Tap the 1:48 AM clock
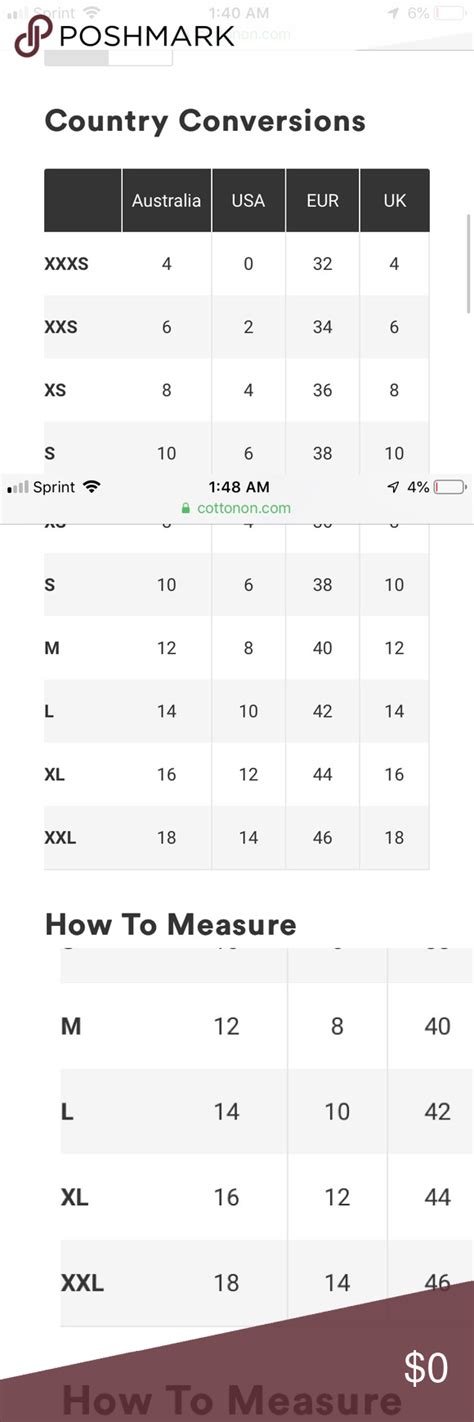This screenshot has height=1422, width=474. [x=239, y=487]
